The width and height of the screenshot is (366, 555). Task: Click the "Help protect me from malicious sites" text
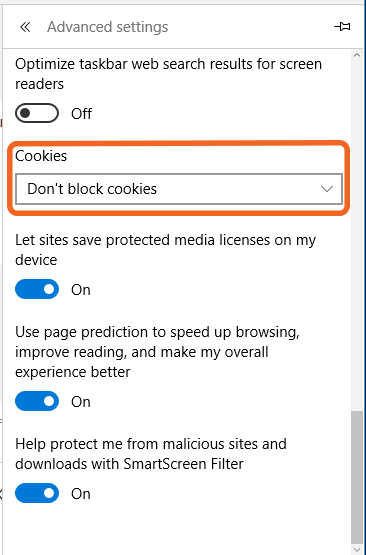click(151, 454)
